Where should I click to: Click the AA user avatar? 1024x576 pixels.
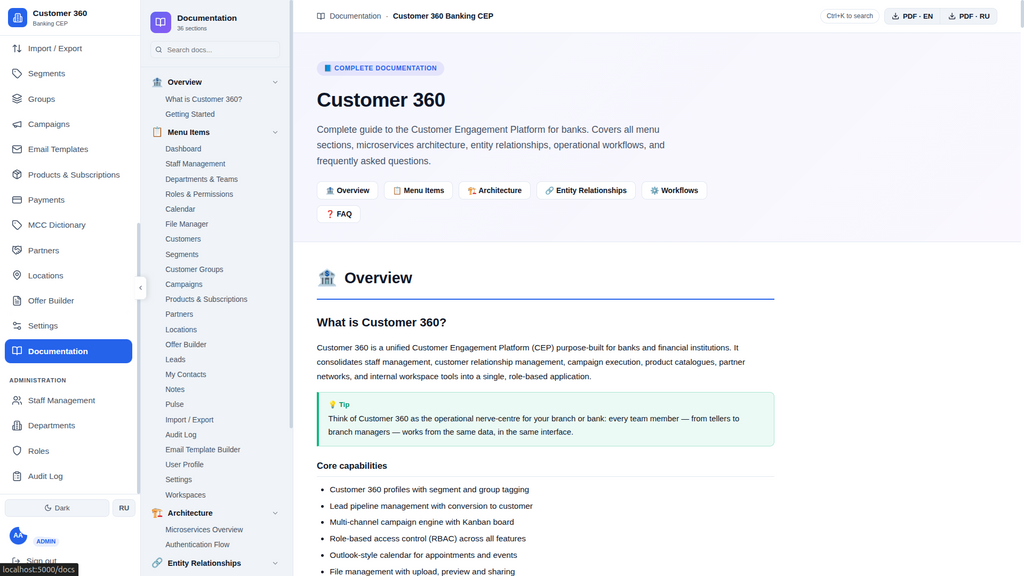tap(18, 536)
